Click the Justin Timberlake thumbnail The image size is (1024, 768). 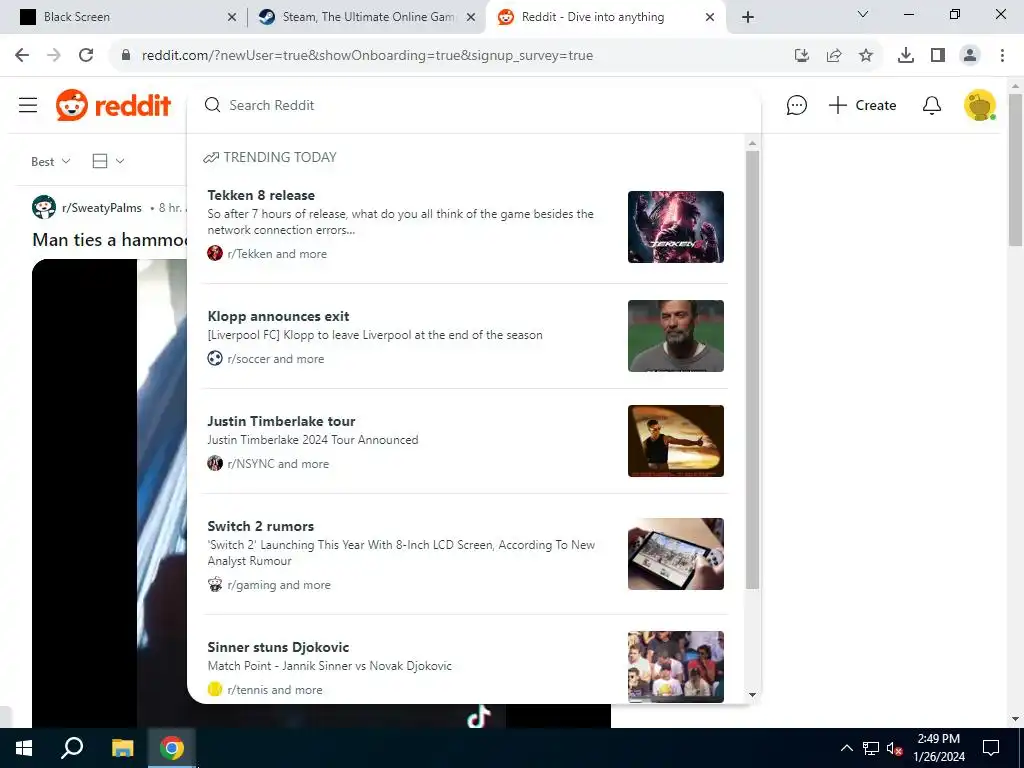[675, 441]
